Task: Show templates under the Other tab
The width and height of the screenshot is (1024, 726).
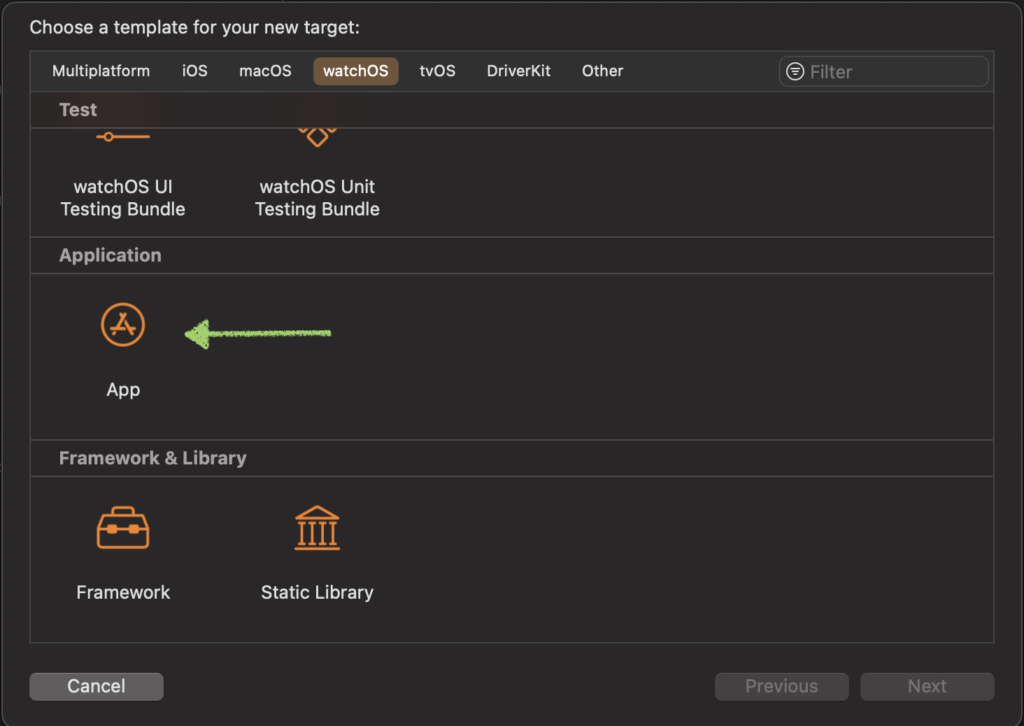Action: click(x=602, y=71)
